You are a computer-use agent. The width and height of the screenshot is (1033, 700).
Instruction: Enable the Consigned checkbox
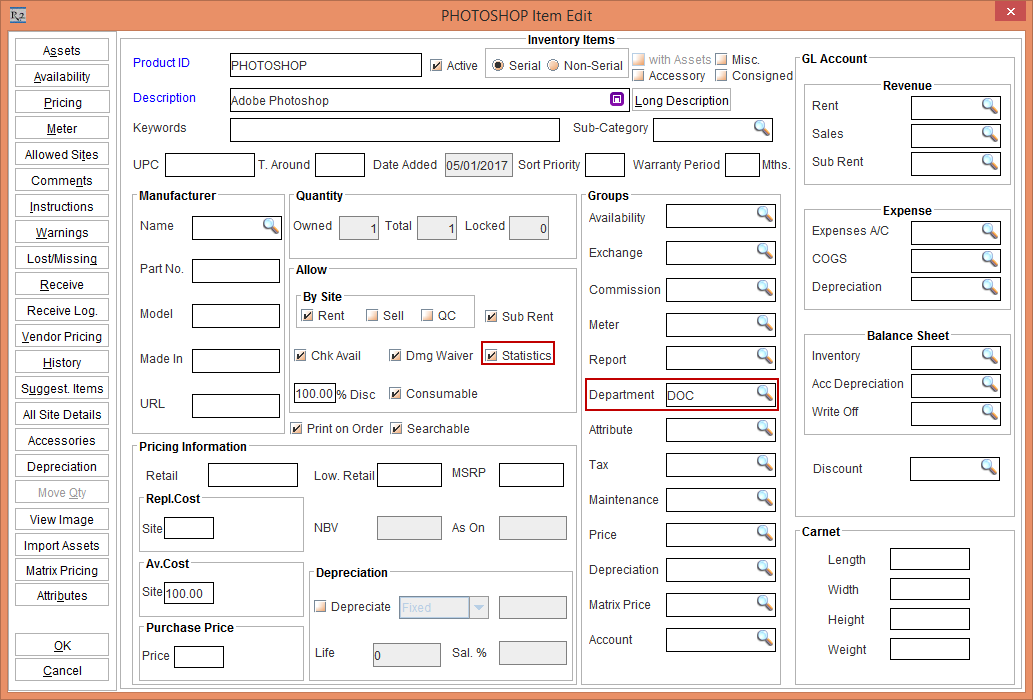(721, 76)
